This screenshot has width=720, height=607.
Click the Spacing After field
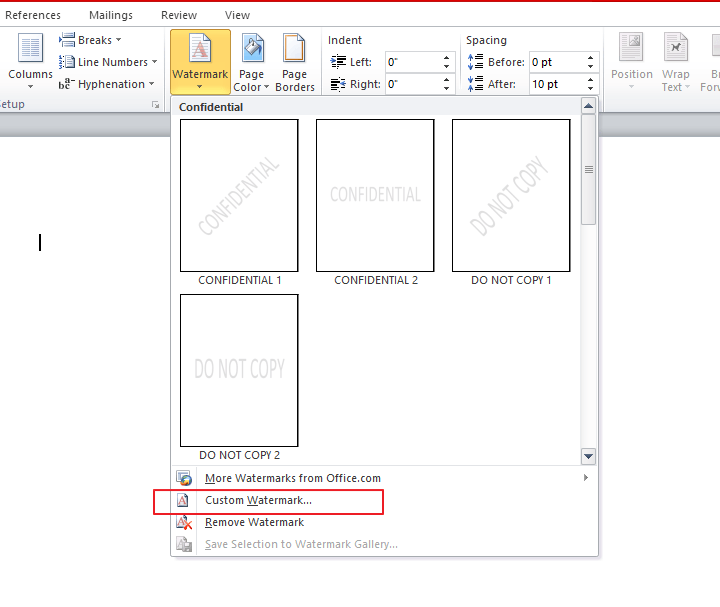tap(557, 84)
